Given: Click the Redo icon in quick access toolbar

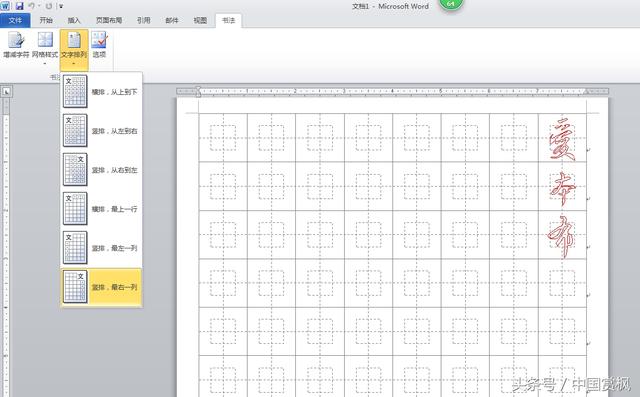Looking at the screenshot, I should tap(49, 6).
